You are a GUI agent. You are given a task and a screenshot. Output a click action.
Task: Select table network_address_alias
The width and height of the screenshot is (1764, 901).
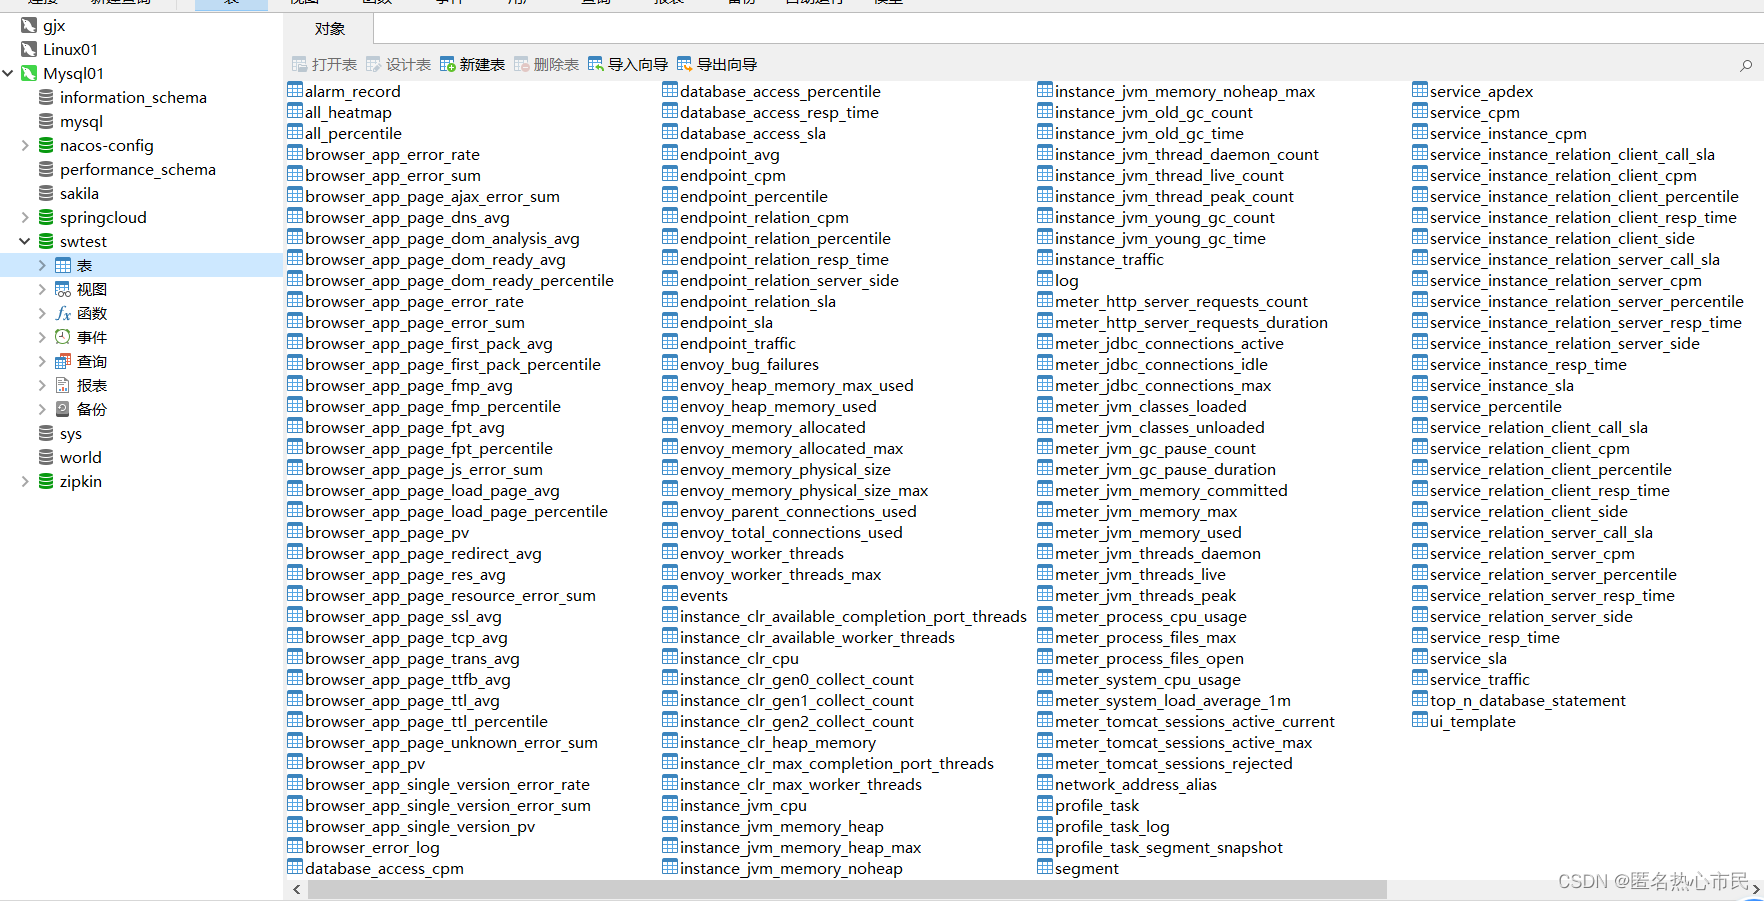pyautogui.click(x=1136, y=784)
